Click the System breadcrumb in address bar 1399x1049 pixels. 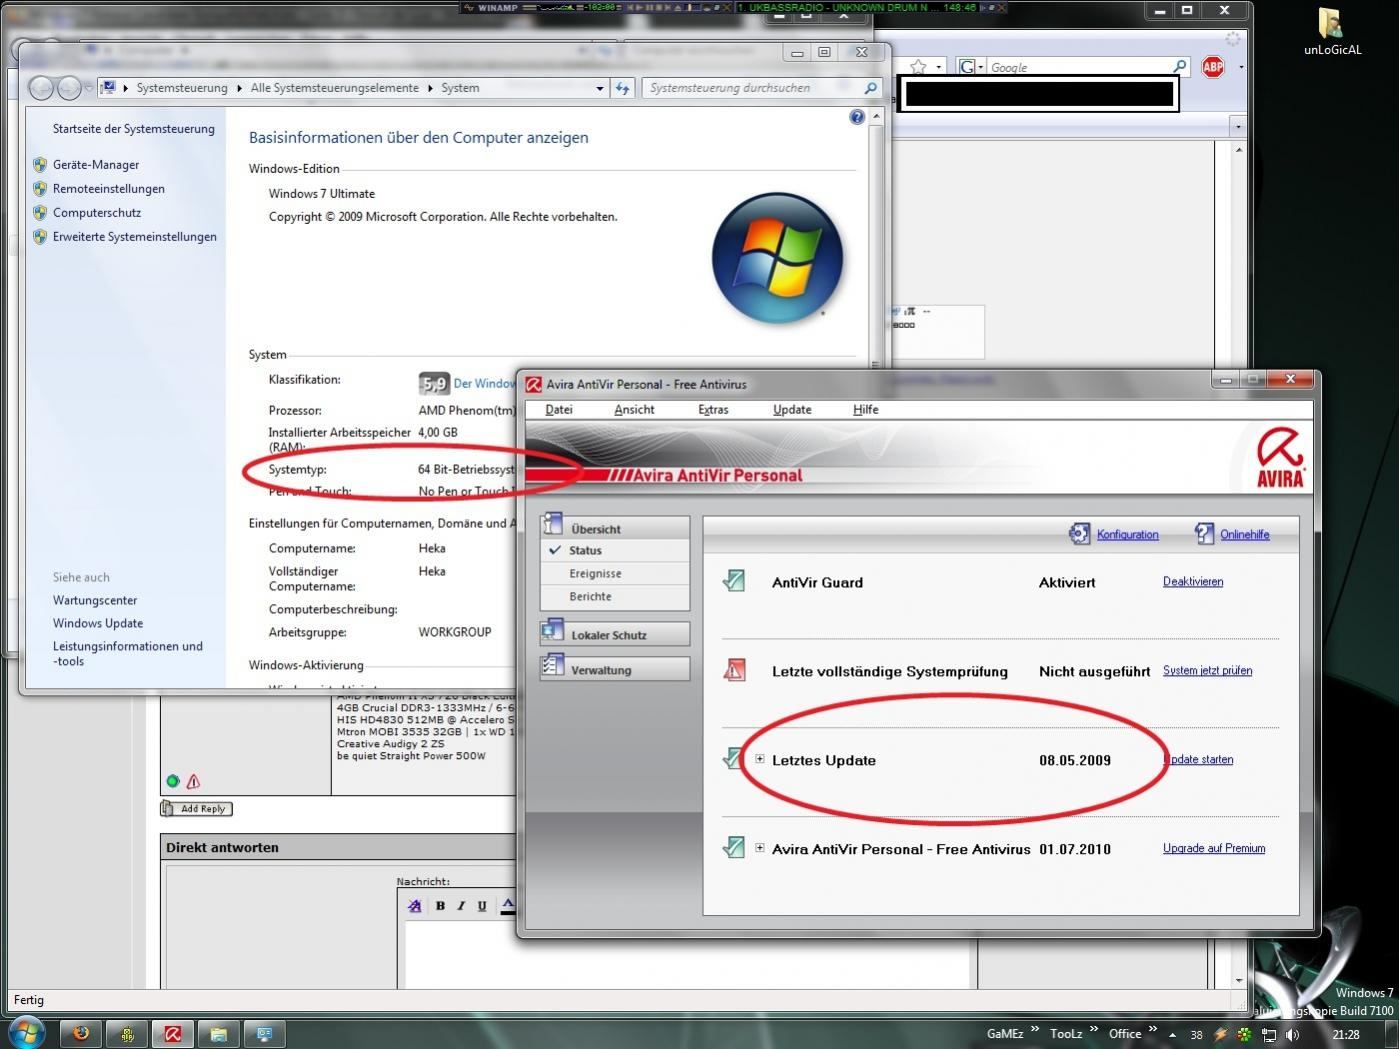(x=460, y=88)
